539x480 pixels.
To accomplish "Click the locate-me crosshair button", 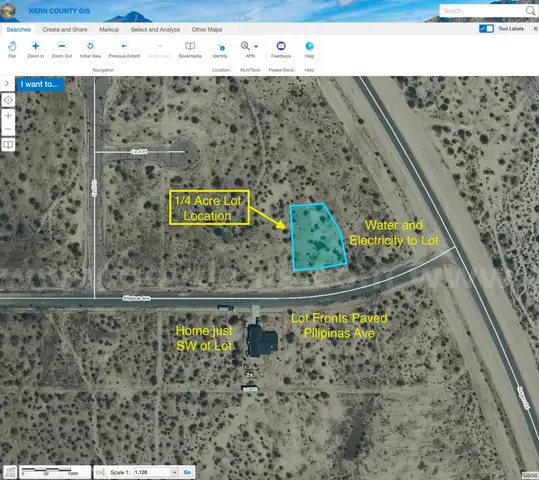I will (8, 100).
